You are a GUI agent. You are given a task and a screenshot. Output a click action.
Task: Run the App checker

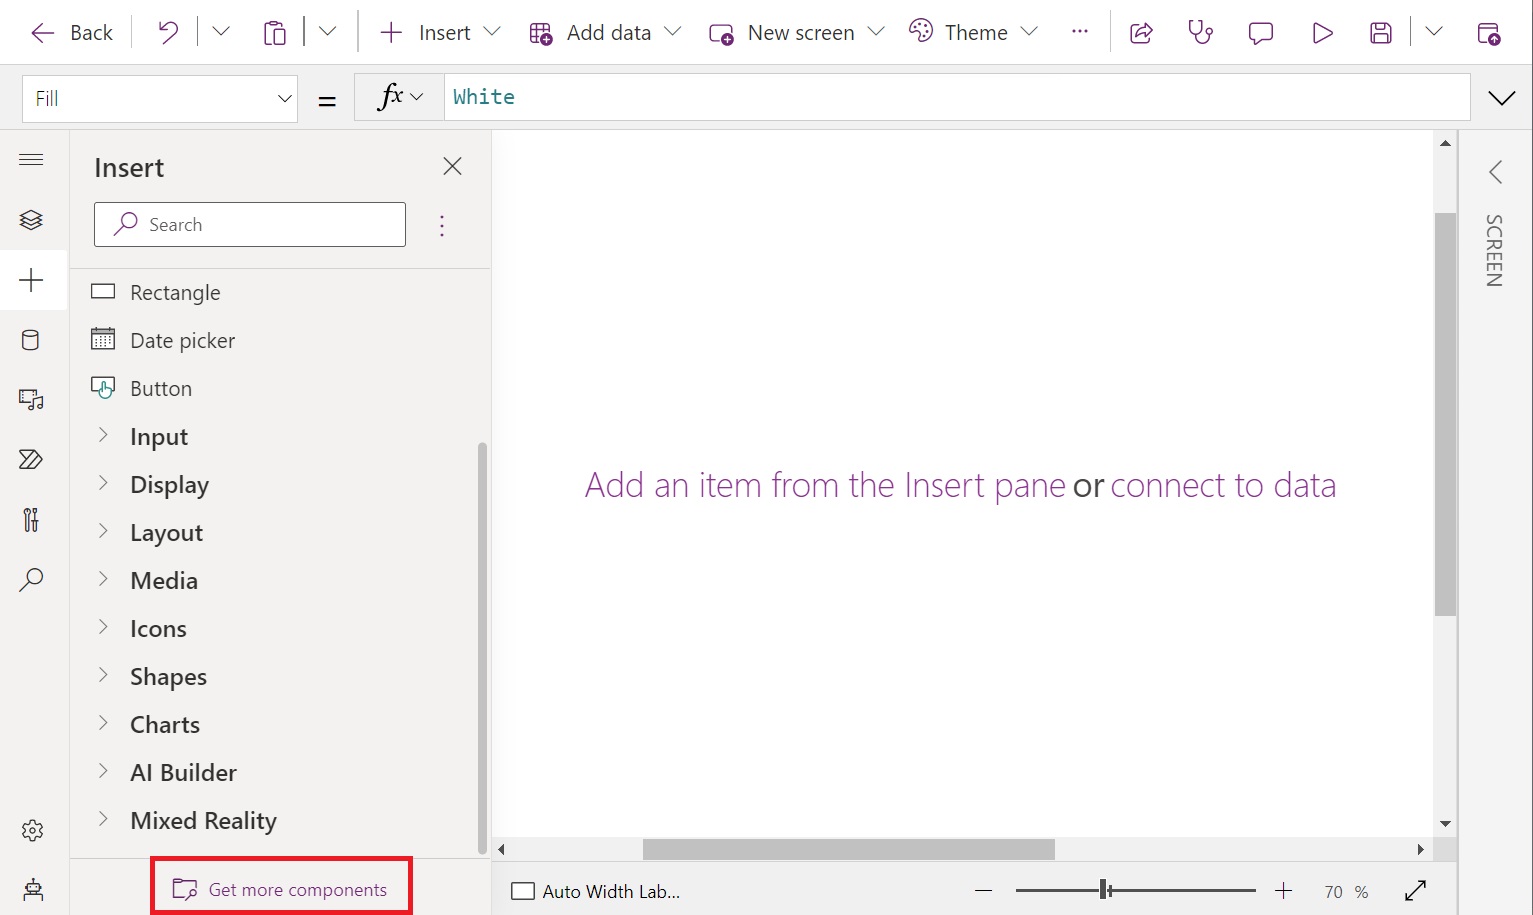click(x=1199, y=32)
